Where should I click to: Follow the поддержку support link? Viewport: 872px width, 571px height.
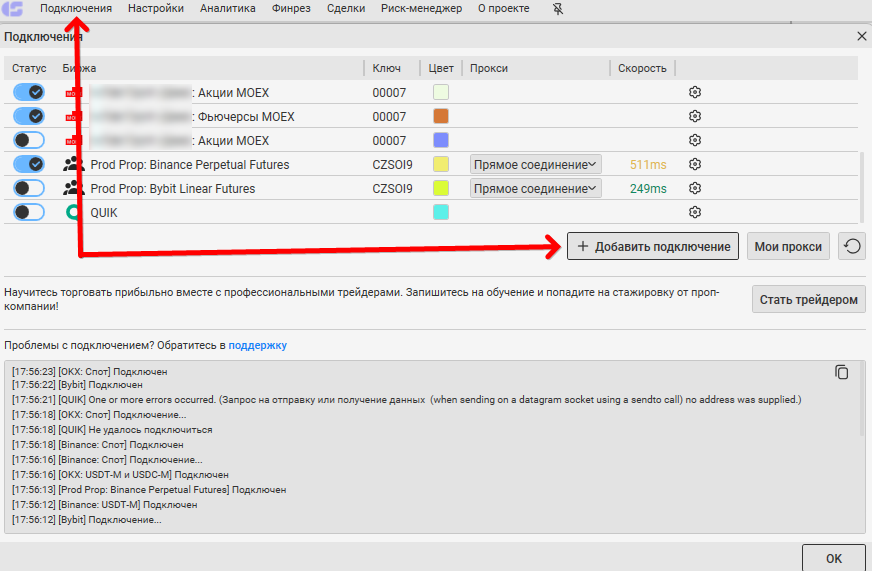point(257,345)
